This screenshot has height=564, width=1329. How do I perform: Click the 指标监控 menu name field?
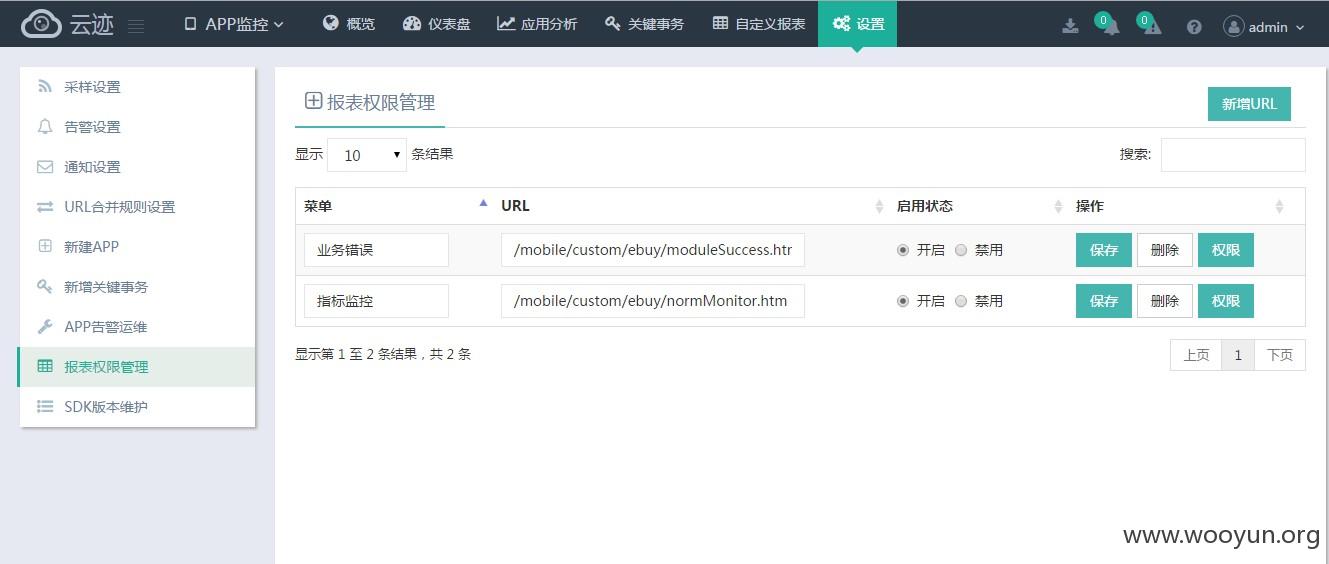[x=376, y=301]
